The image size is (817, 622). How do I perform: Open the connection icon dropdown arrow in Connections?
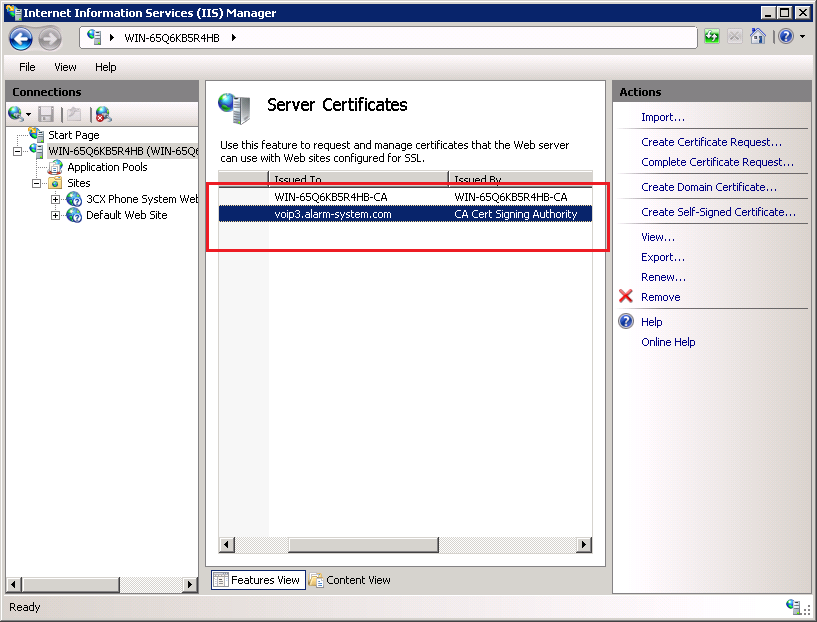coord(28,114)
